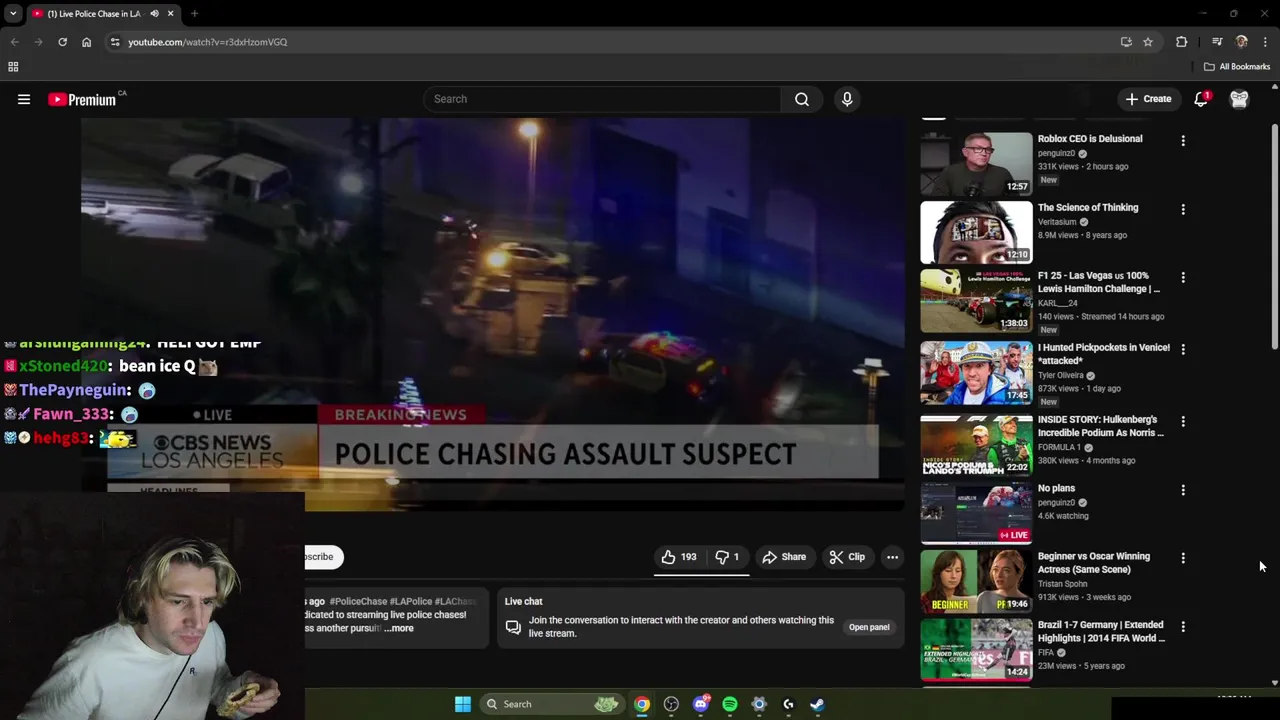The height and width of the screenshot is (720, 1280).
Task: Open the notifications bell
Action: [1201, 99]
